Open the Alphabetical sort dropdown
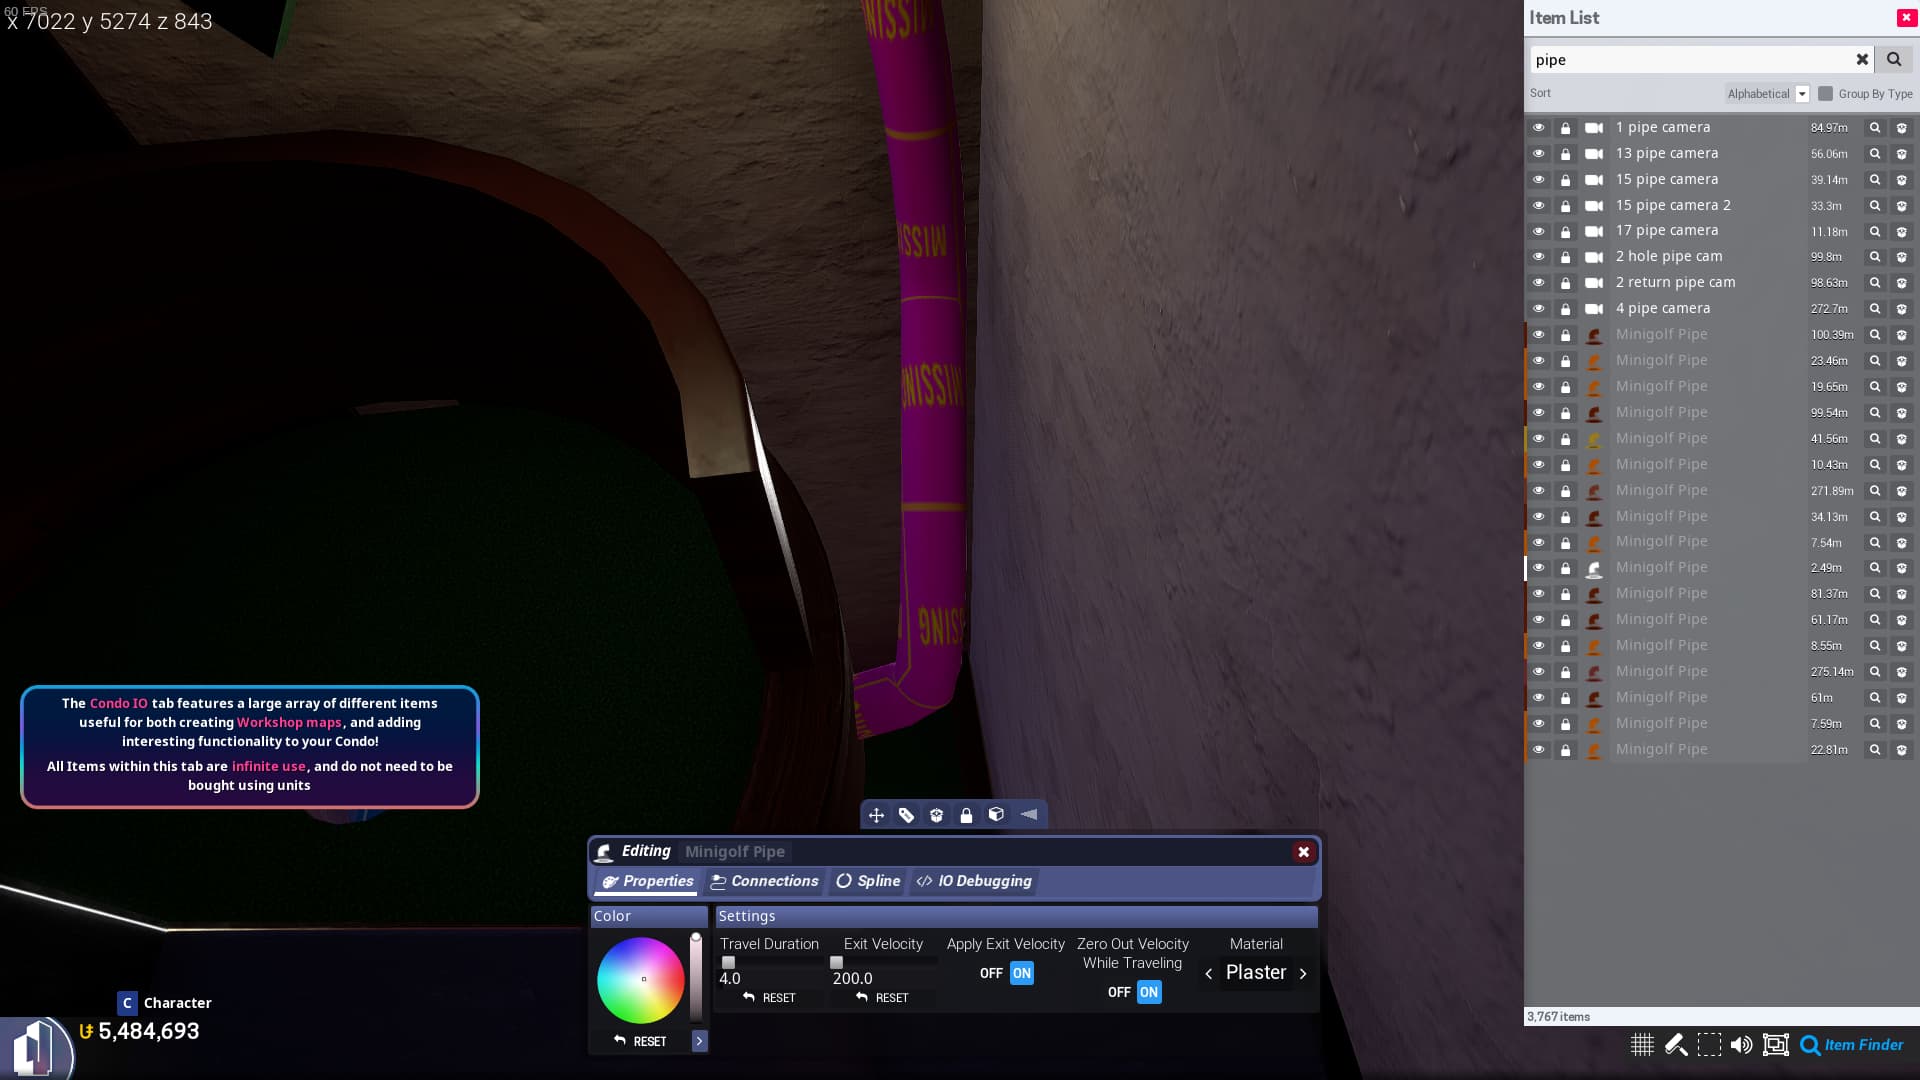The width and height of the screenshot is (1920, 1080). pyautogui.click(x=1767, y=93)
